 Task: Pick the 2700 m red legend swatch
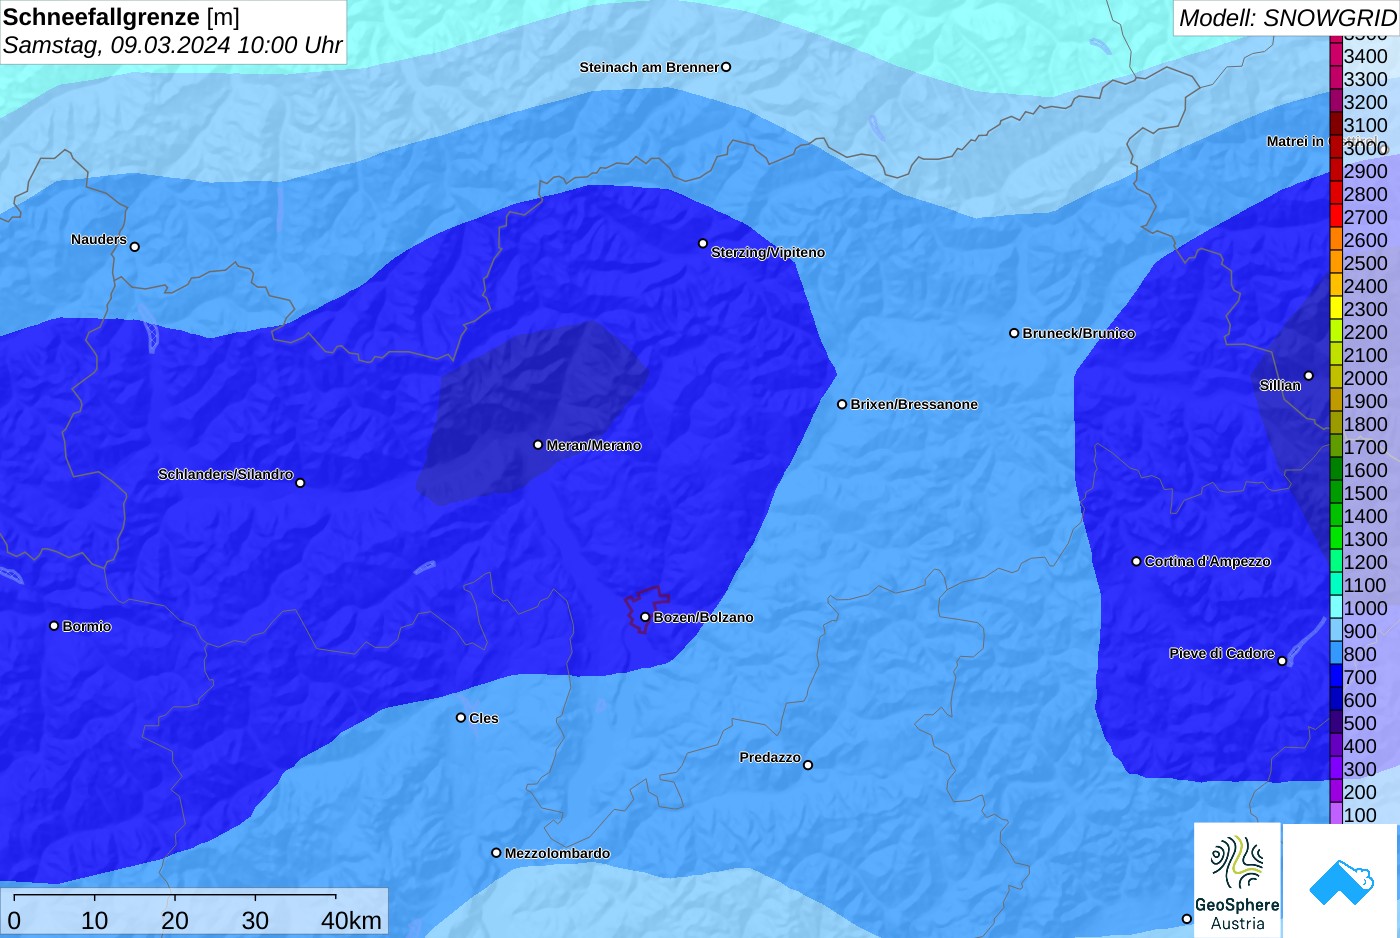(1336, 217)
